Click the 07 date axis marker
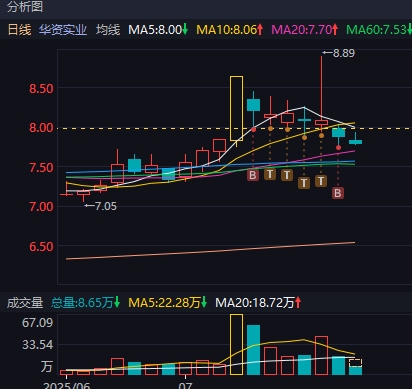This screenshot has height=389, width=412. click(185, 386)
